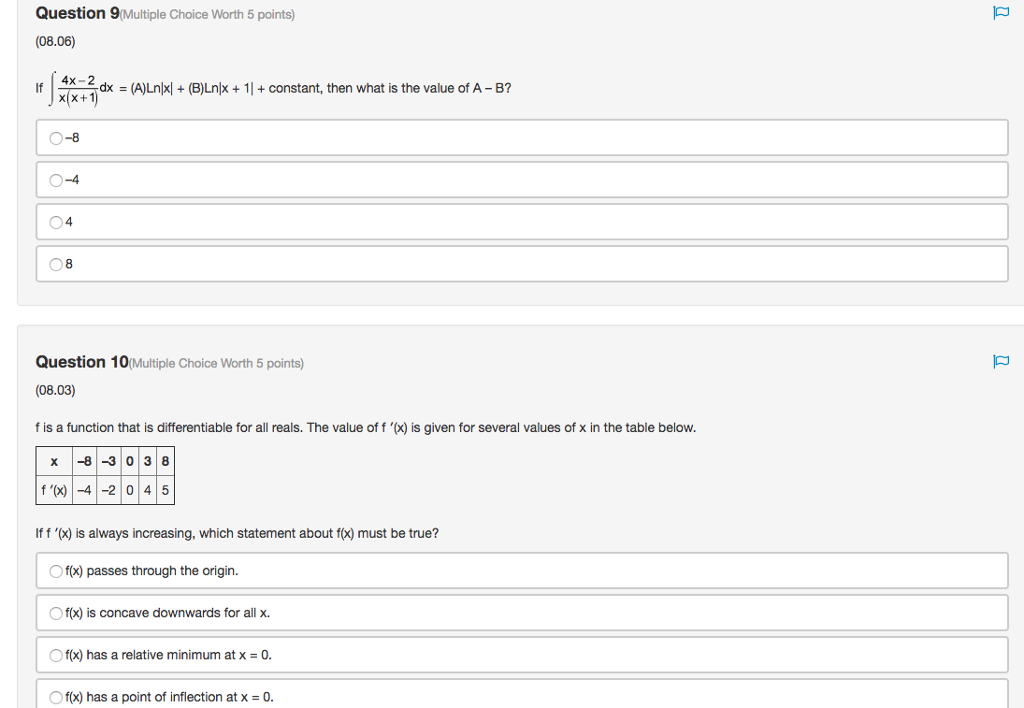Image resolution: width=1024 pixels, height=708 pixels.
Task: Click the flag icon for Question 10
Action: click(1001, 363)
